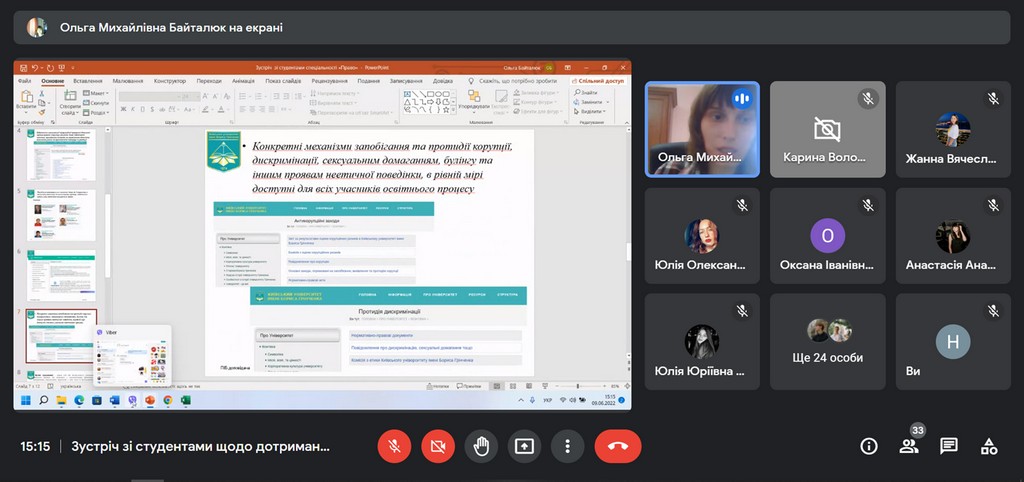Click Анастасія's participant tile

point(952,235)
